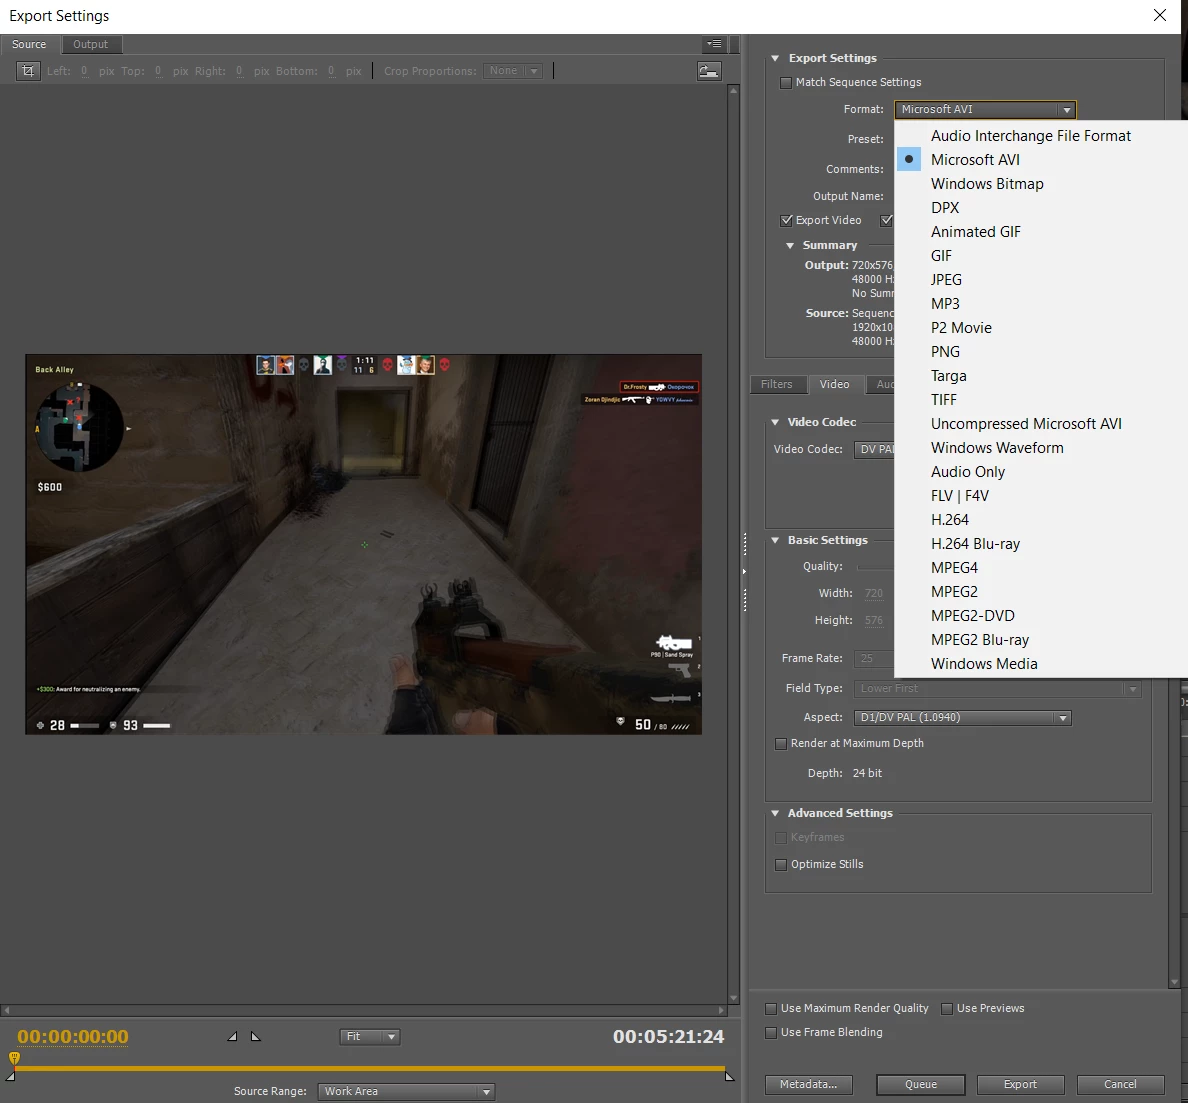Click the Cancel button

tap(1120, 1085)
